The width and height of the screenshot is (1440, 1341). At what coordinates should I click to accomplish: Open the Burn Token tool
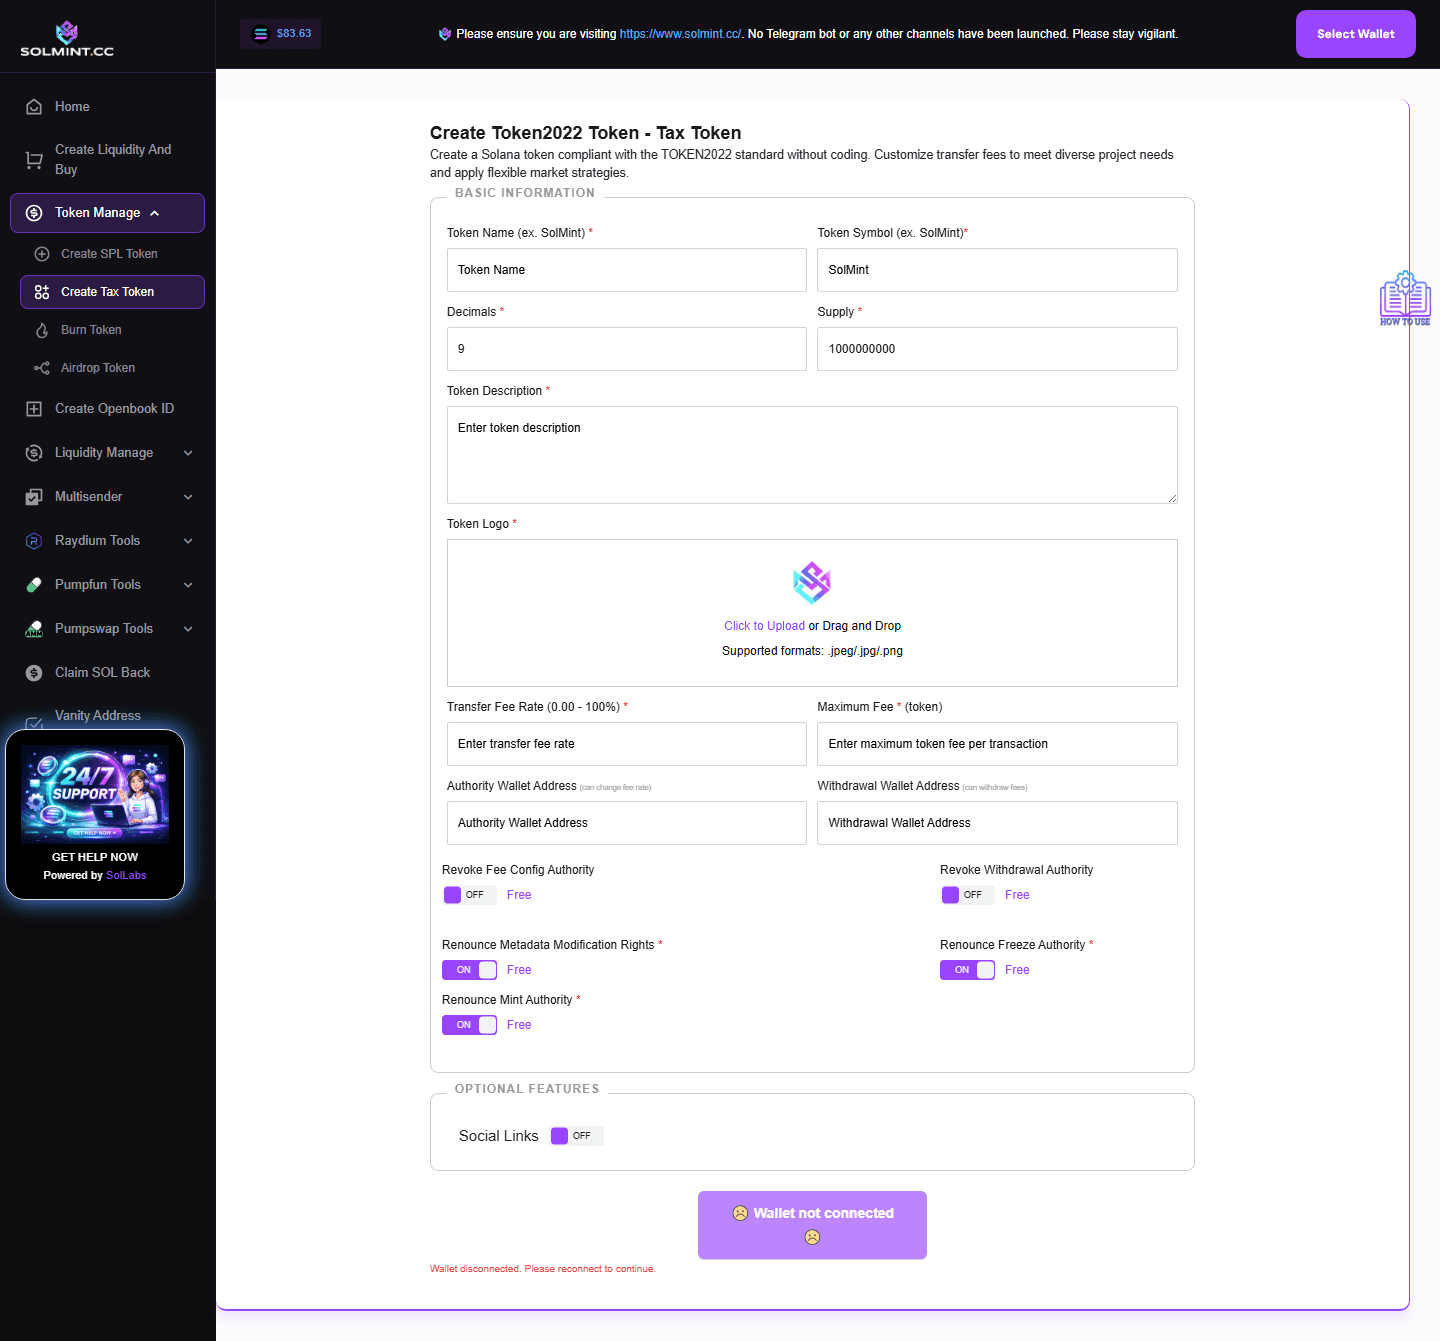[x=91, y=329]
